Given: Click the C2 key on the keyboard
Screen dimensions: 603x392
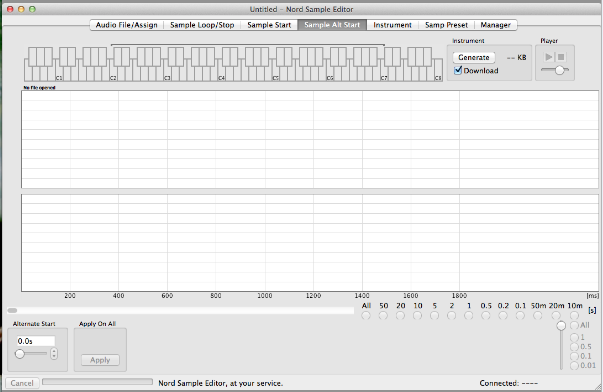Looking at the screenshot, I should [113, 75].
